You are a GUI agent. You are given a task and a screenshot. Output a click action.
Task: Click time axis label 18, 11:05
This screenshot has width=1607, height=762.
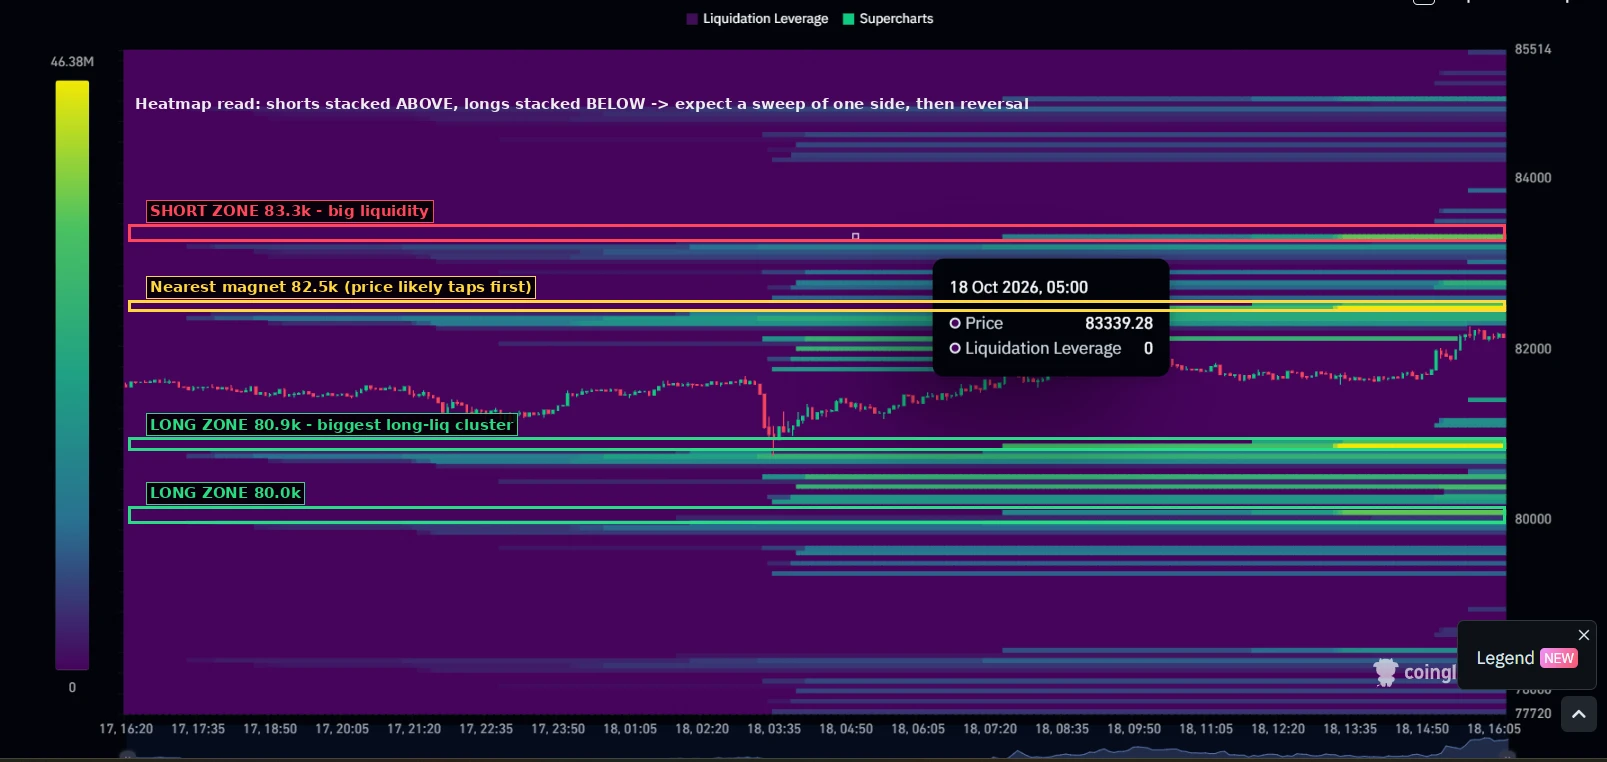tap(1206, 729)
